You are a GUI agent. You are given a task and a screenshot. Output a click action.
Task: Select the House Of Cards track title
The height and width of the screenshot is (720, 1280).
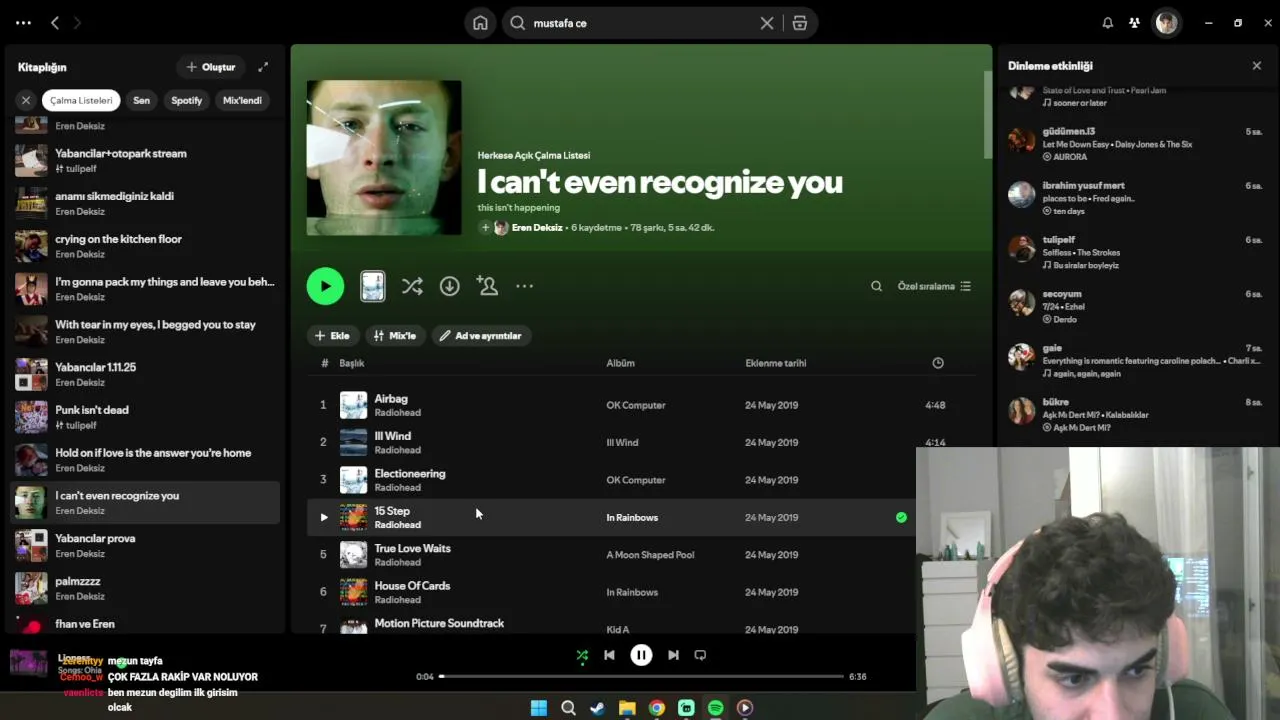click(x=412, y=586)
